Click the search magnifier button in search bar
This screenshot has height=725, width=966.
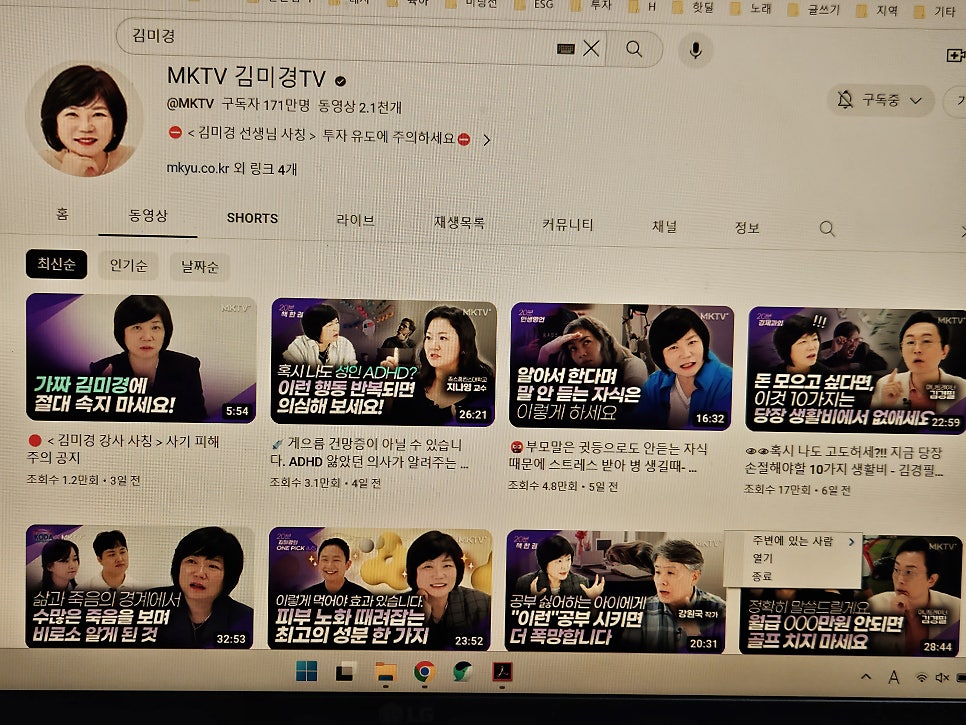[x=634, y=49]
